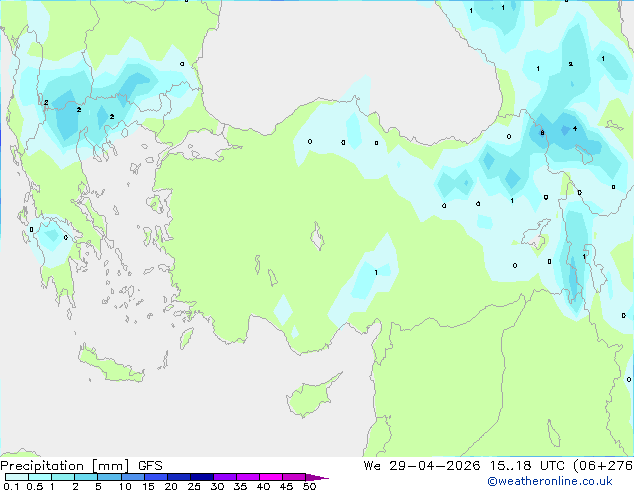Click the over-50 mm arrow tip of the legend
634x490 pixels.
click(317, 477)
